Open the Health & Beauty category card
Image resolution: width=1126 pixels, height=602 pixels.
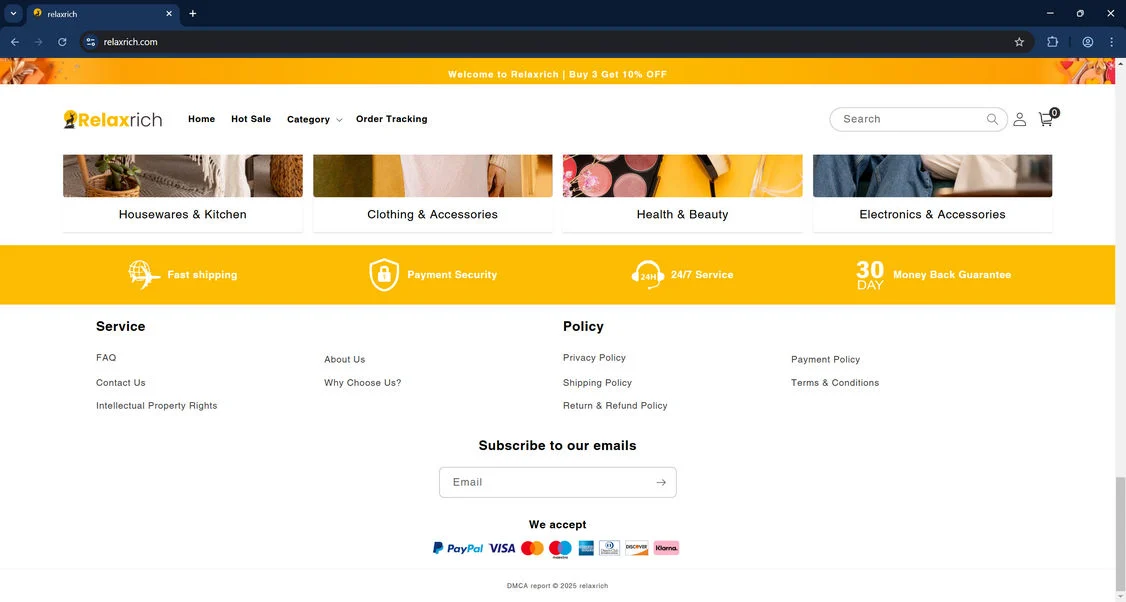coord(682,193)
